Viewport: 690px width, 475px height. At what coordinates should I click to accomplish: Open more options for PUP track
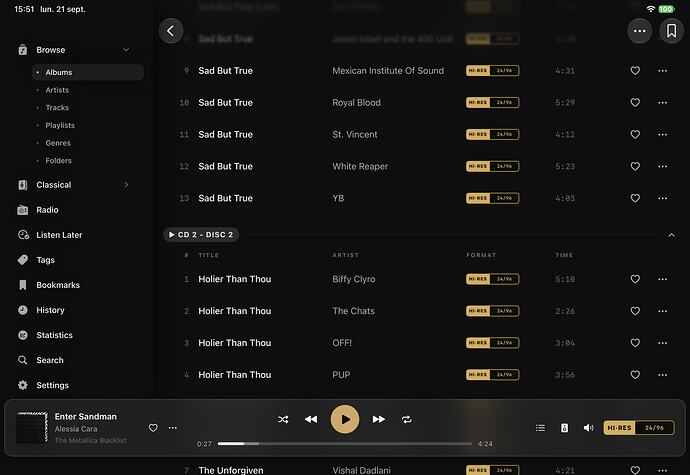[x=662, y=375]
